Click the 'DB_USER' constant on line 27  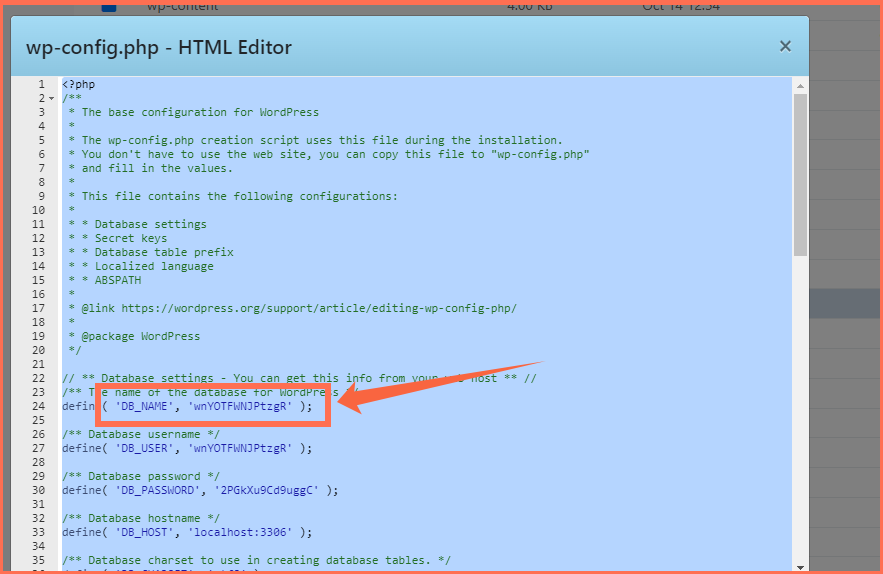click(144, 448)
